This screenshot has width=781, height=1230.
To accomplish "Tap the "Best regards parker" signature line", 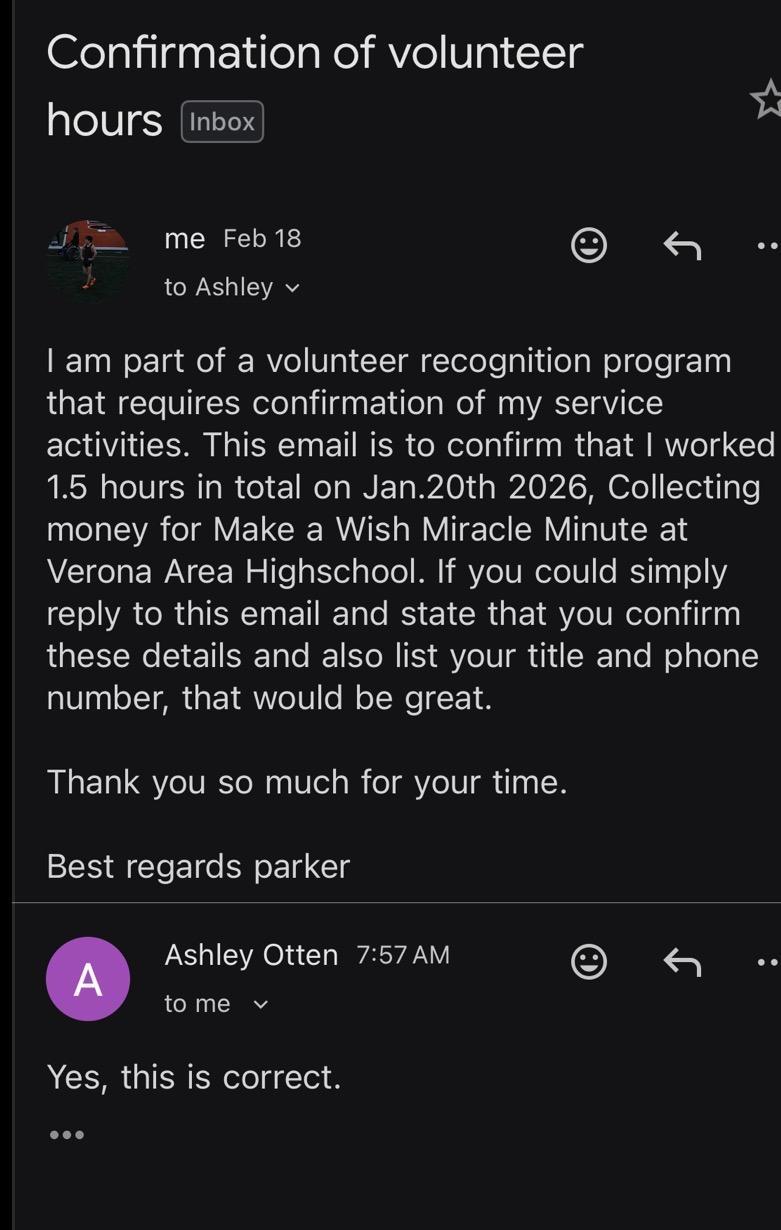I will tap(198, 866).
